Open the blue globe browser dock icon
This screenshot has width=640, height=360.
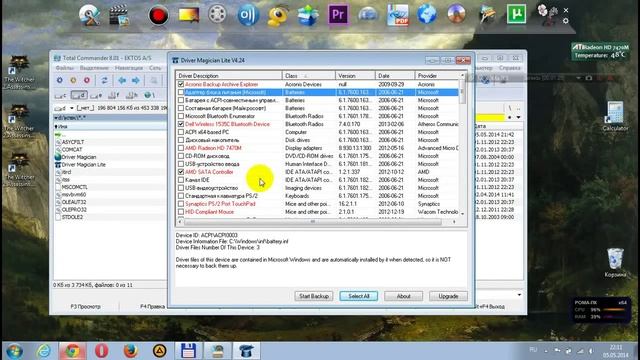(x=427, y=15)
